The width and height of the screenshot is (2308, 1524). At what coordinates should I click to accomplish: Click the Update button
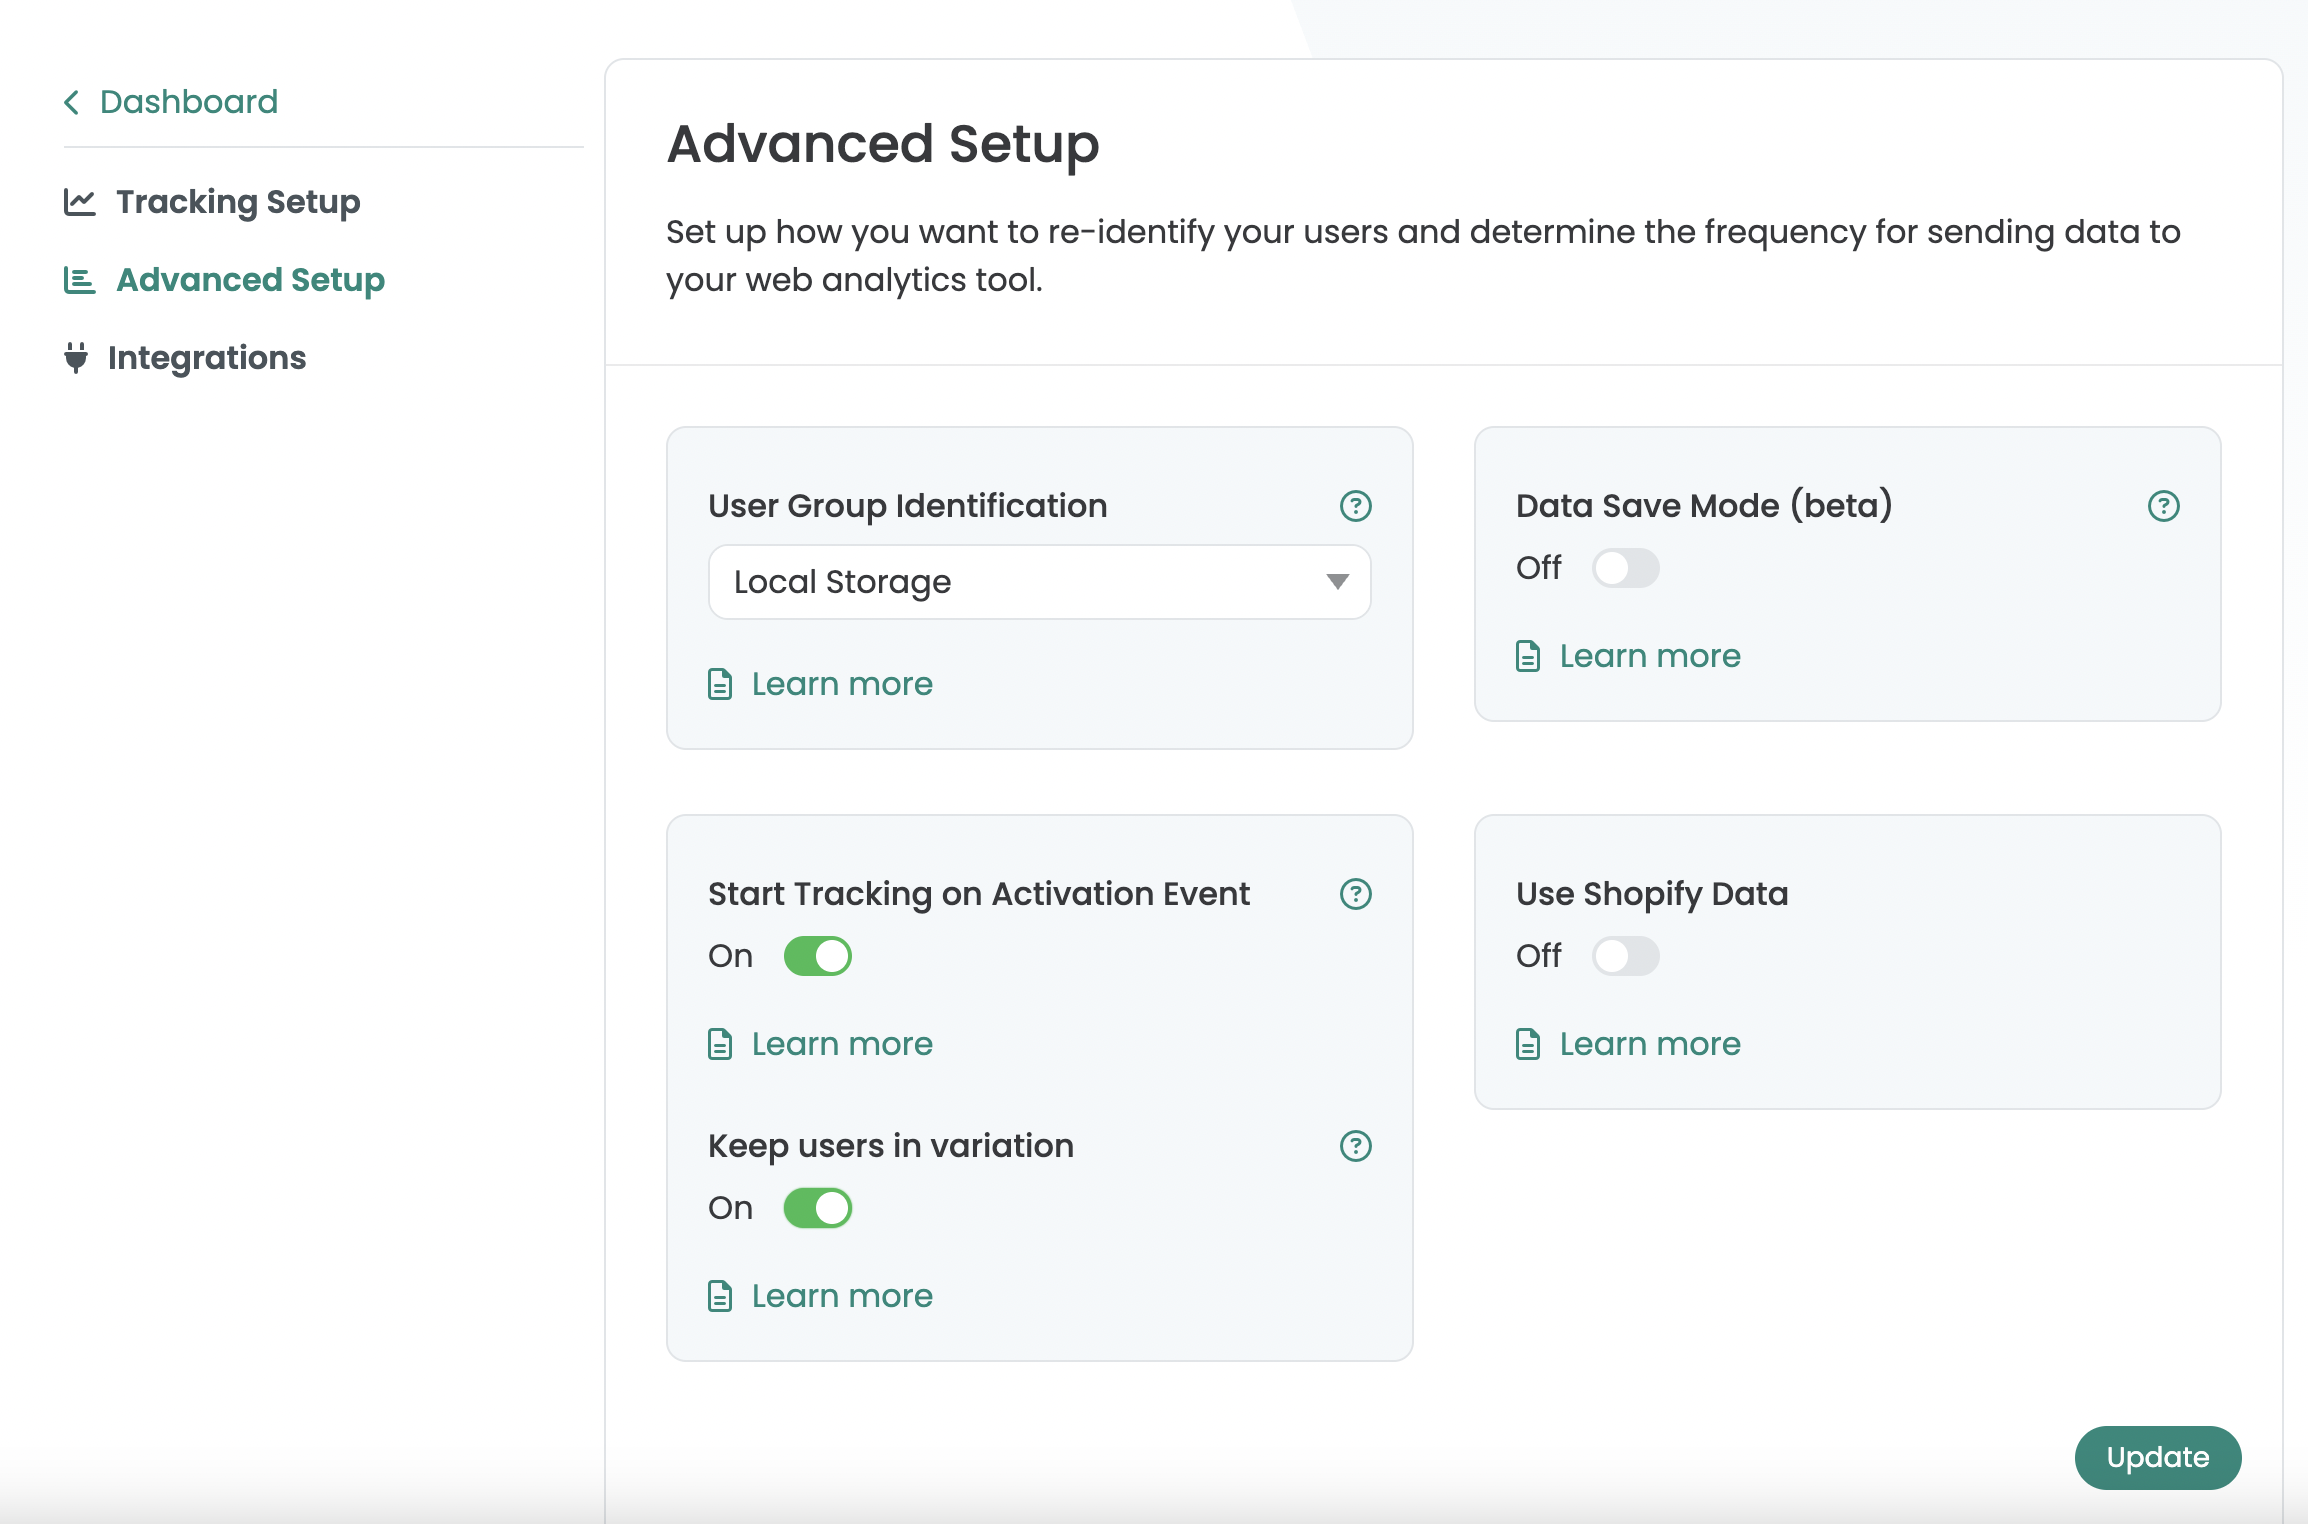pos(2157,1458)
